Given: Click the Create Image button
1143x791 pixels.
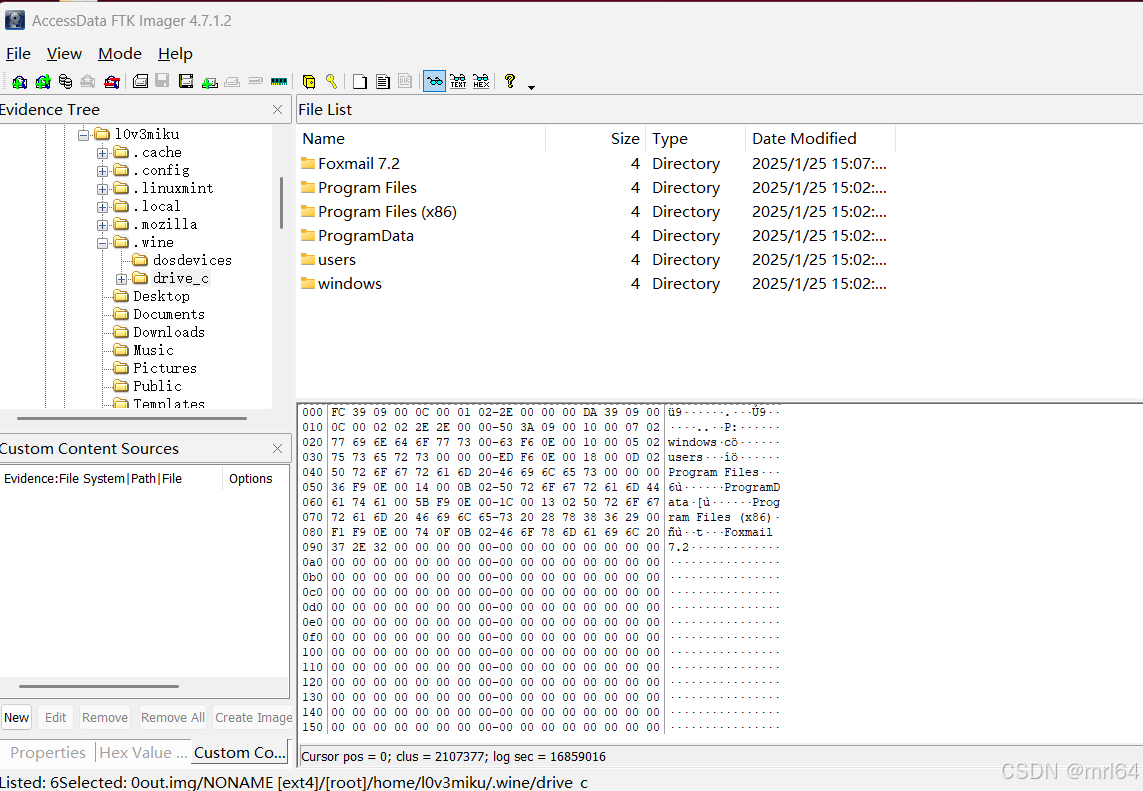Looking at the screenshot, I should point(254,717).
